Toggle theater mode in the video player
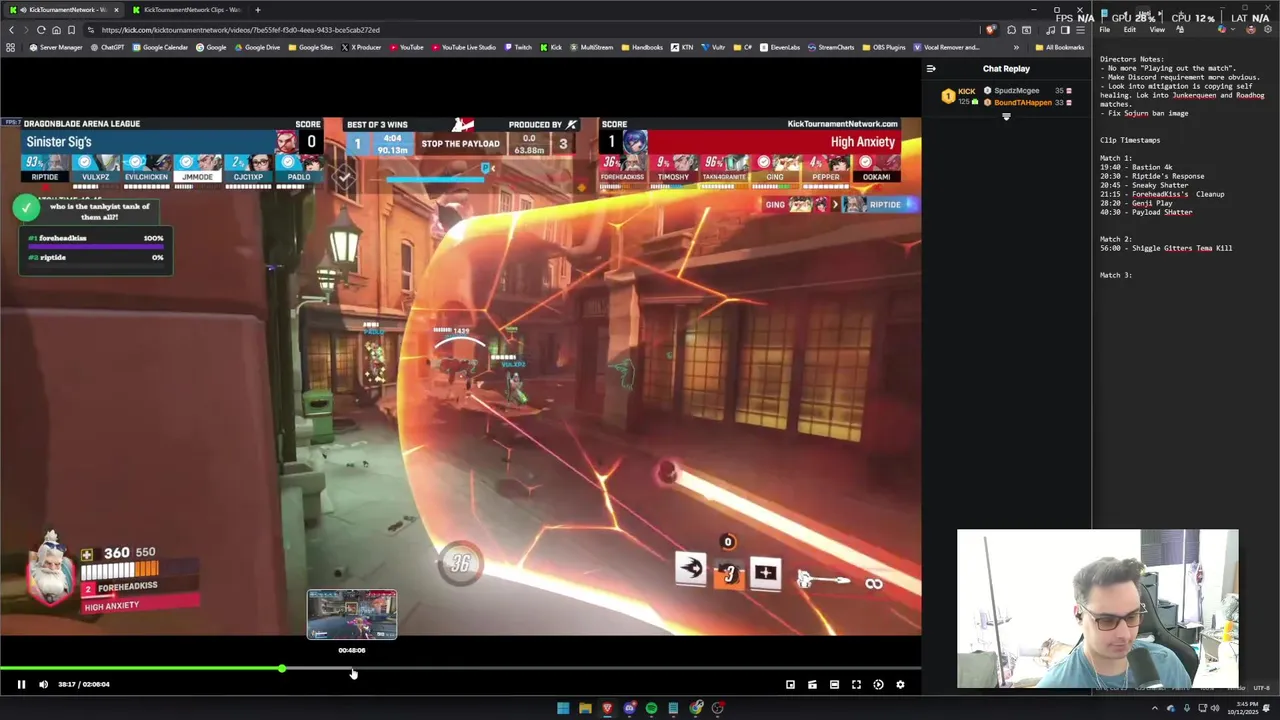Image resolution: width=1280 pixels, height=720 pixels. click(x=834, y=685)
